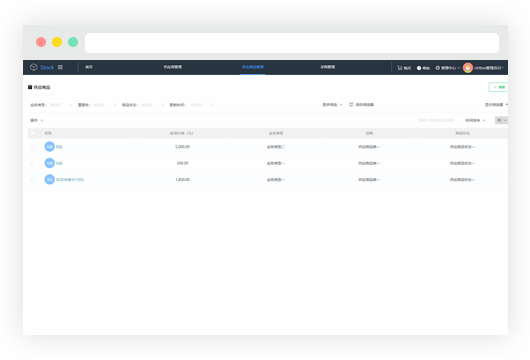Click the green 新建 button
Screen dimensions: 530x360
click(x=499, y=87)
